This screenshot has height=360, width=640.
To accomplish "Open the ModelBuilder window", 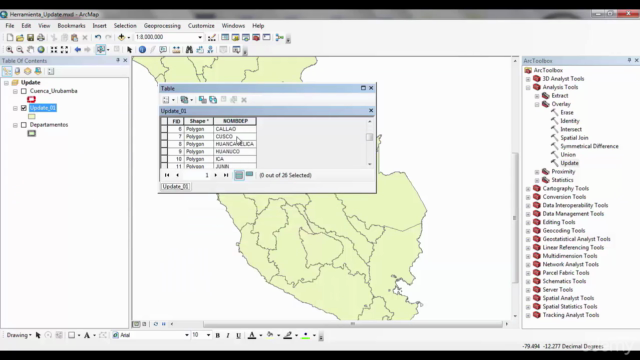I will [x=279, y=38].
